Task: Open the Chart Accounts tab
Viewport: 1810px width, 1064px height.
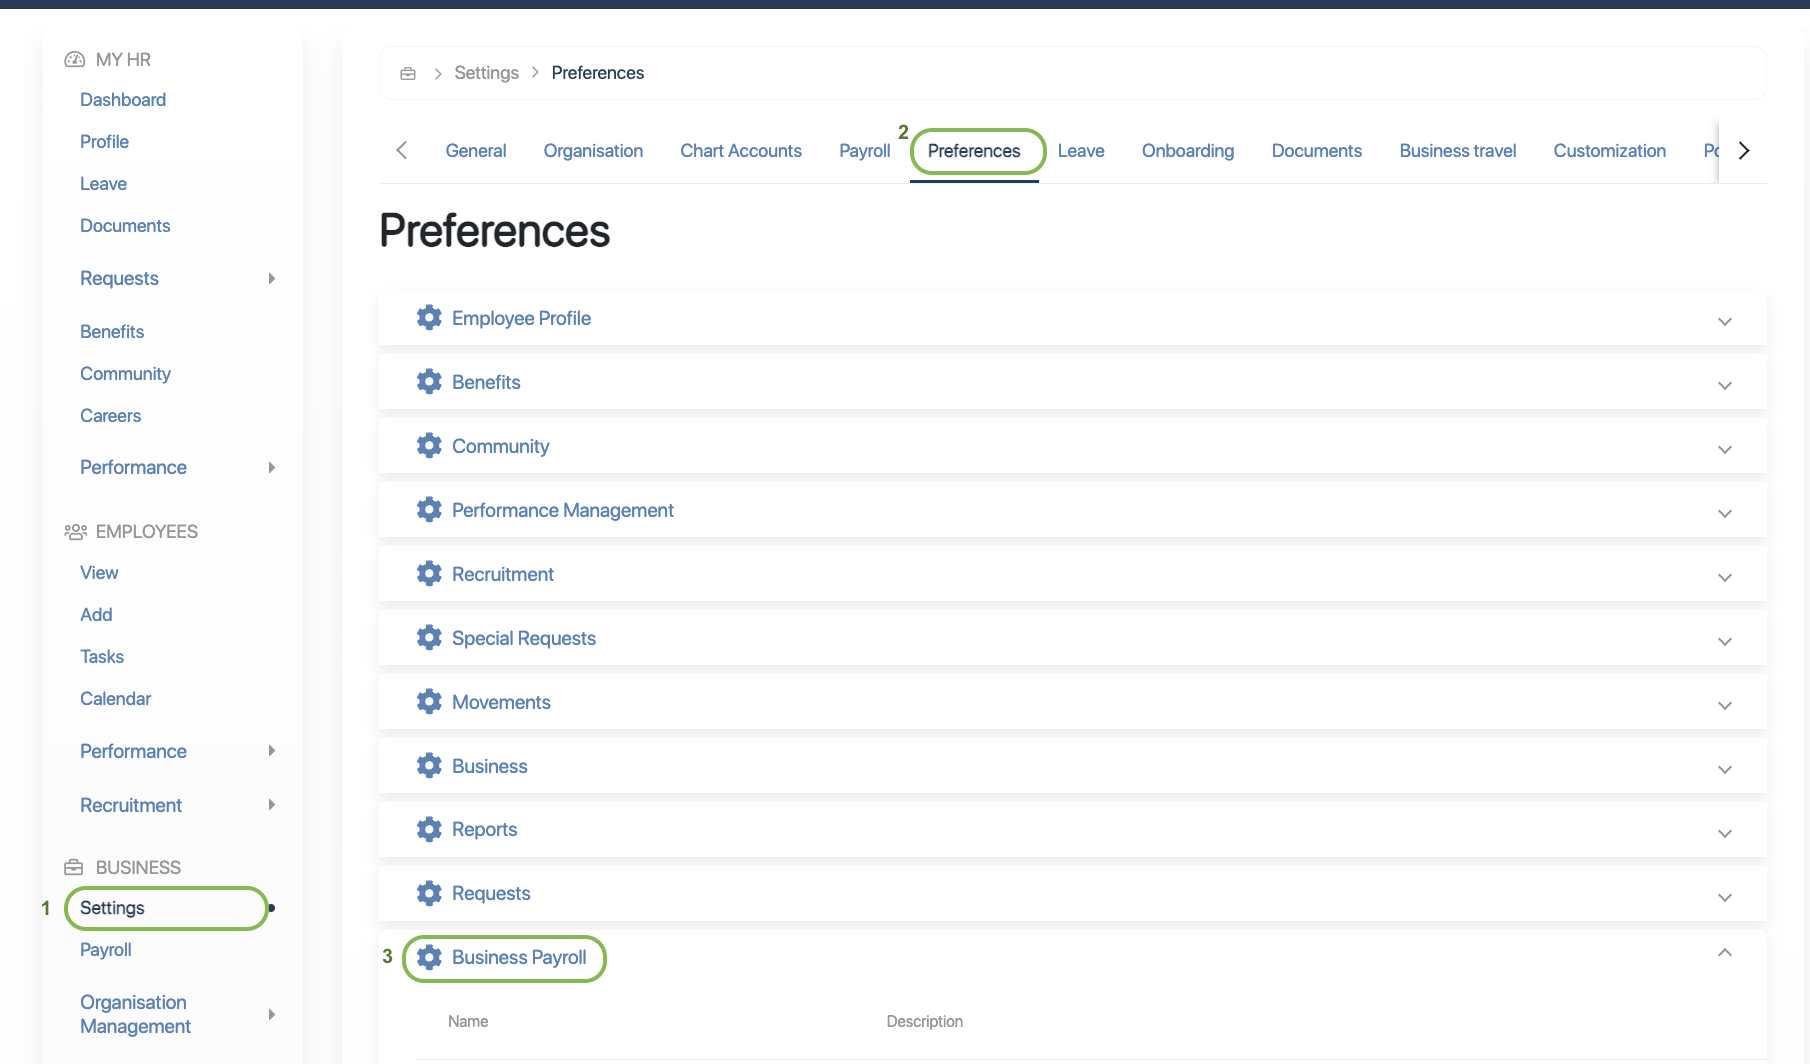Action: click(740, 151)
